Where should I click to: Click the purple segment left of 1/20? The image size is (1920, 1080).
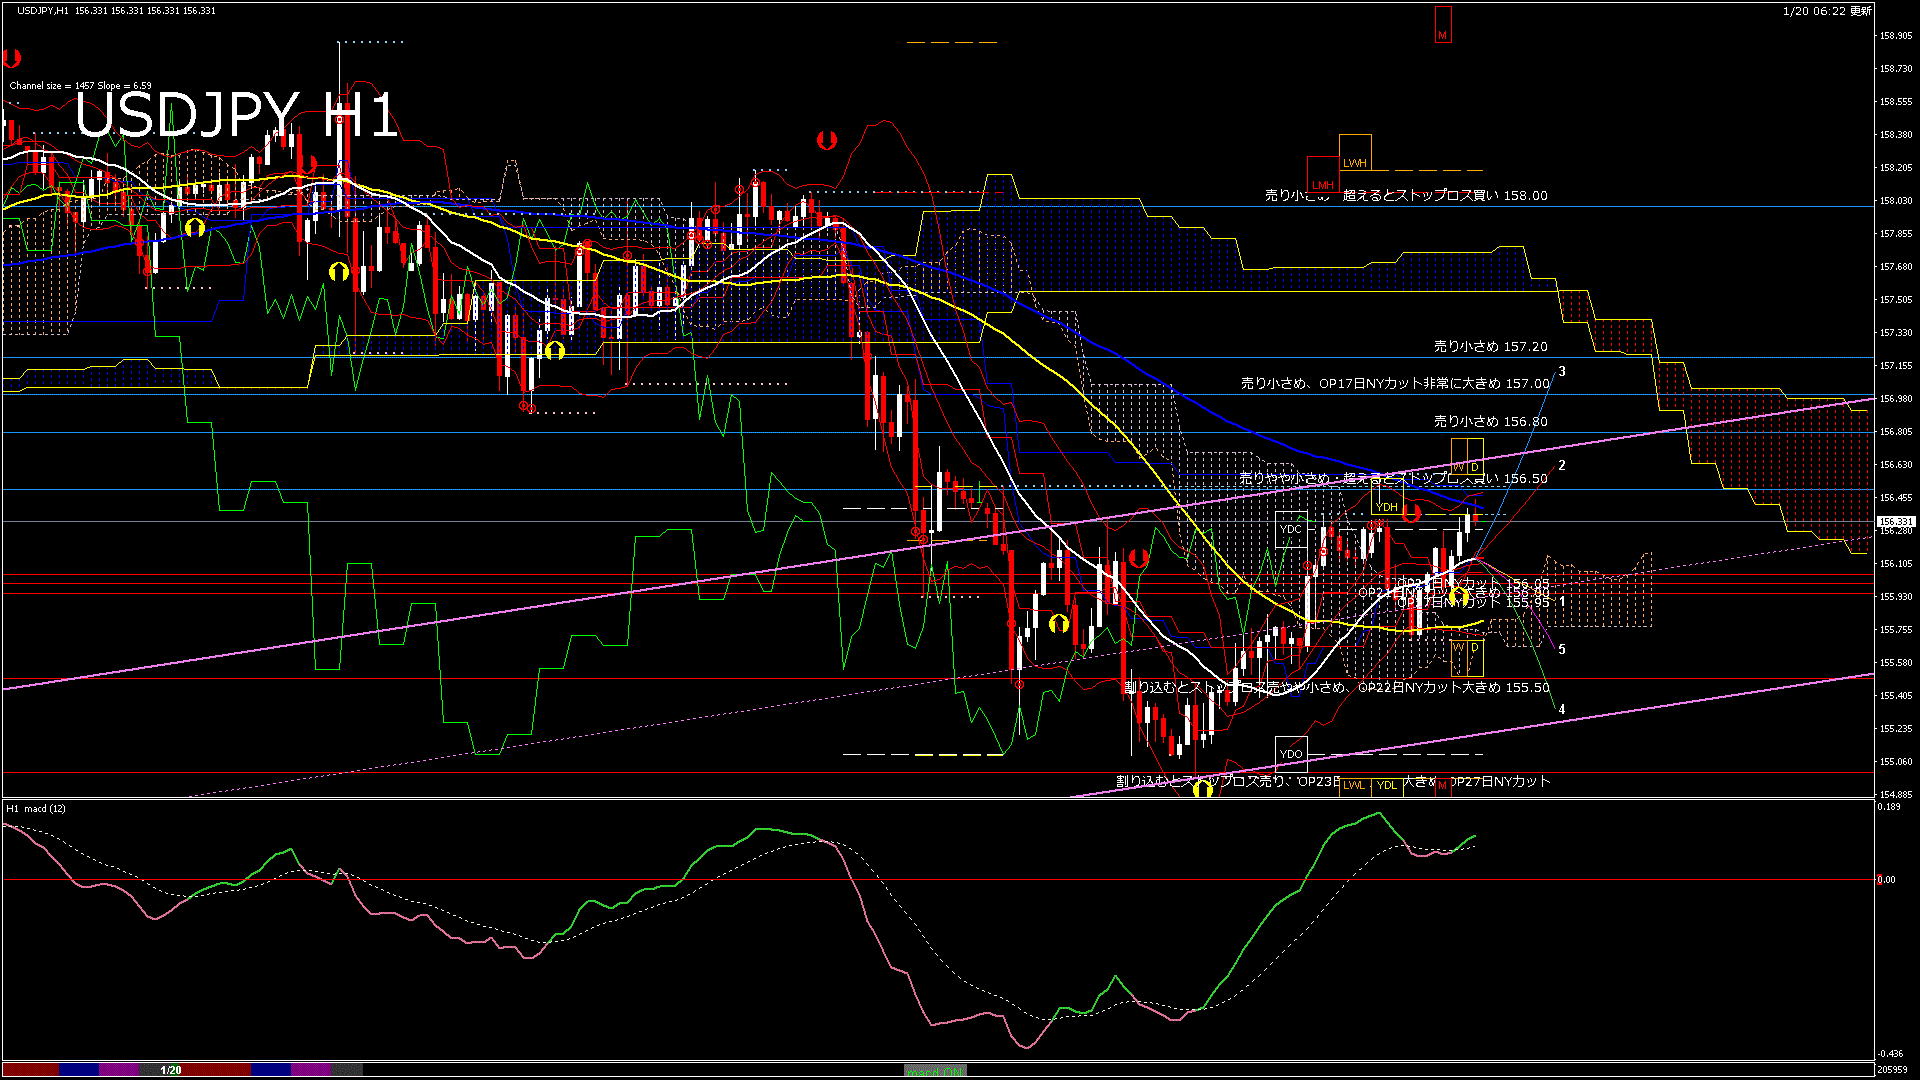[x=119, y=1070]
